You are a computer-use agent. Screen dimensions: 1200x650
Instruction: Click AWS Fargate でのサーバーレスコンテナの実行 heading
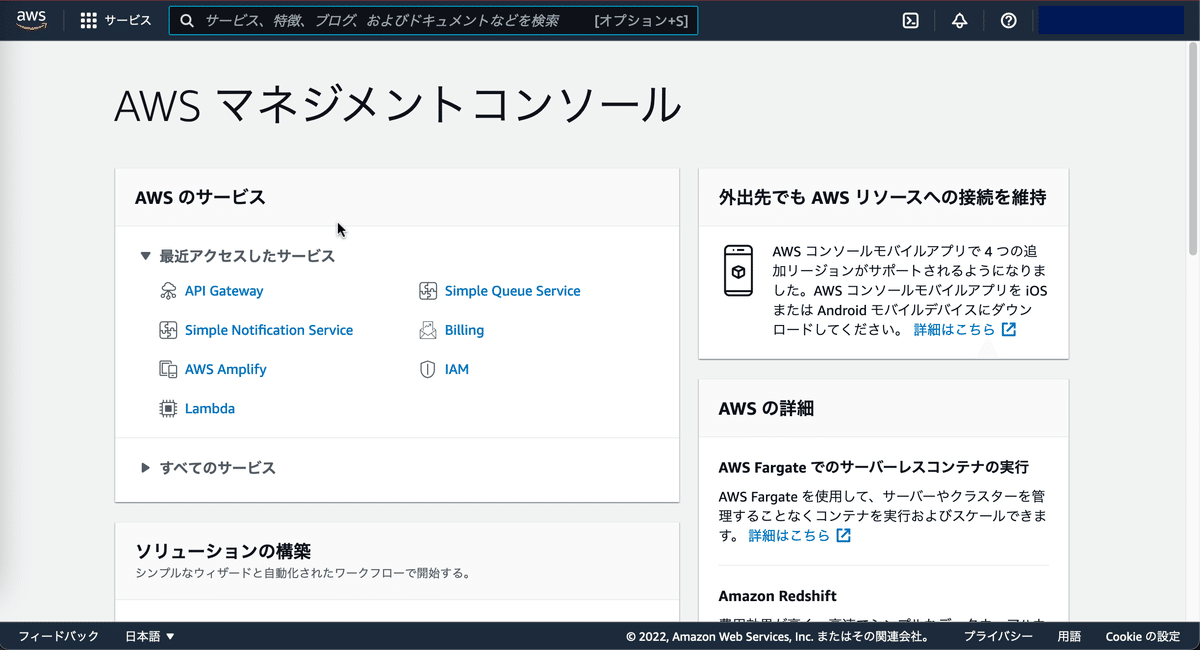(x=873, y=467)
